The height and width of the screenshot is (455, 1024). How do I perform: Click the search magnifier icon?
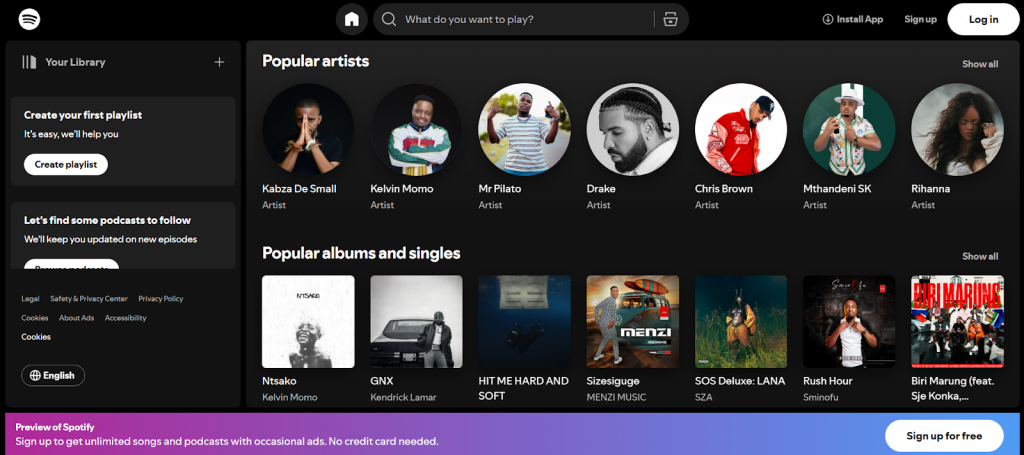pos(389,19)
